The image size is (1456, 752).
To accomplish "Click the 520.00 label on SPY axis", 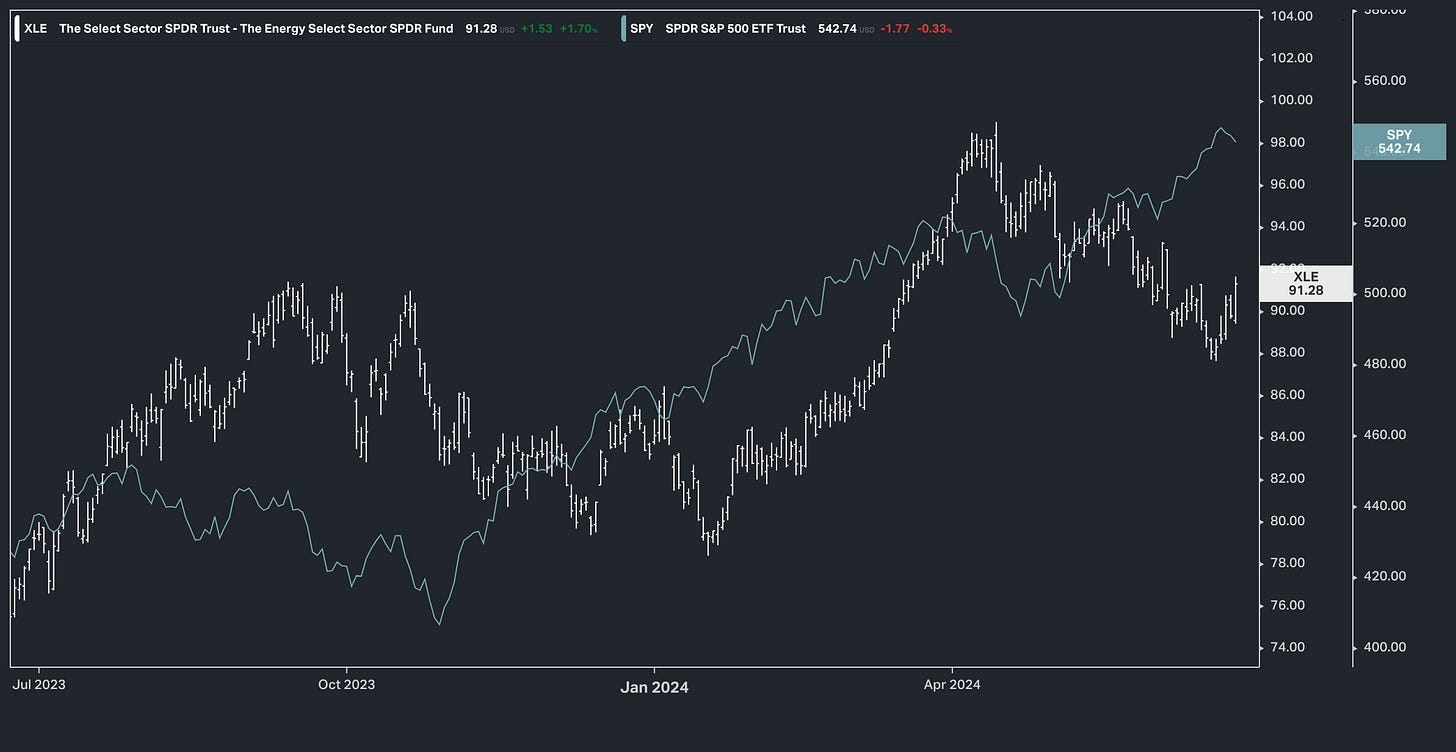I will click(x=1386, y=222).
